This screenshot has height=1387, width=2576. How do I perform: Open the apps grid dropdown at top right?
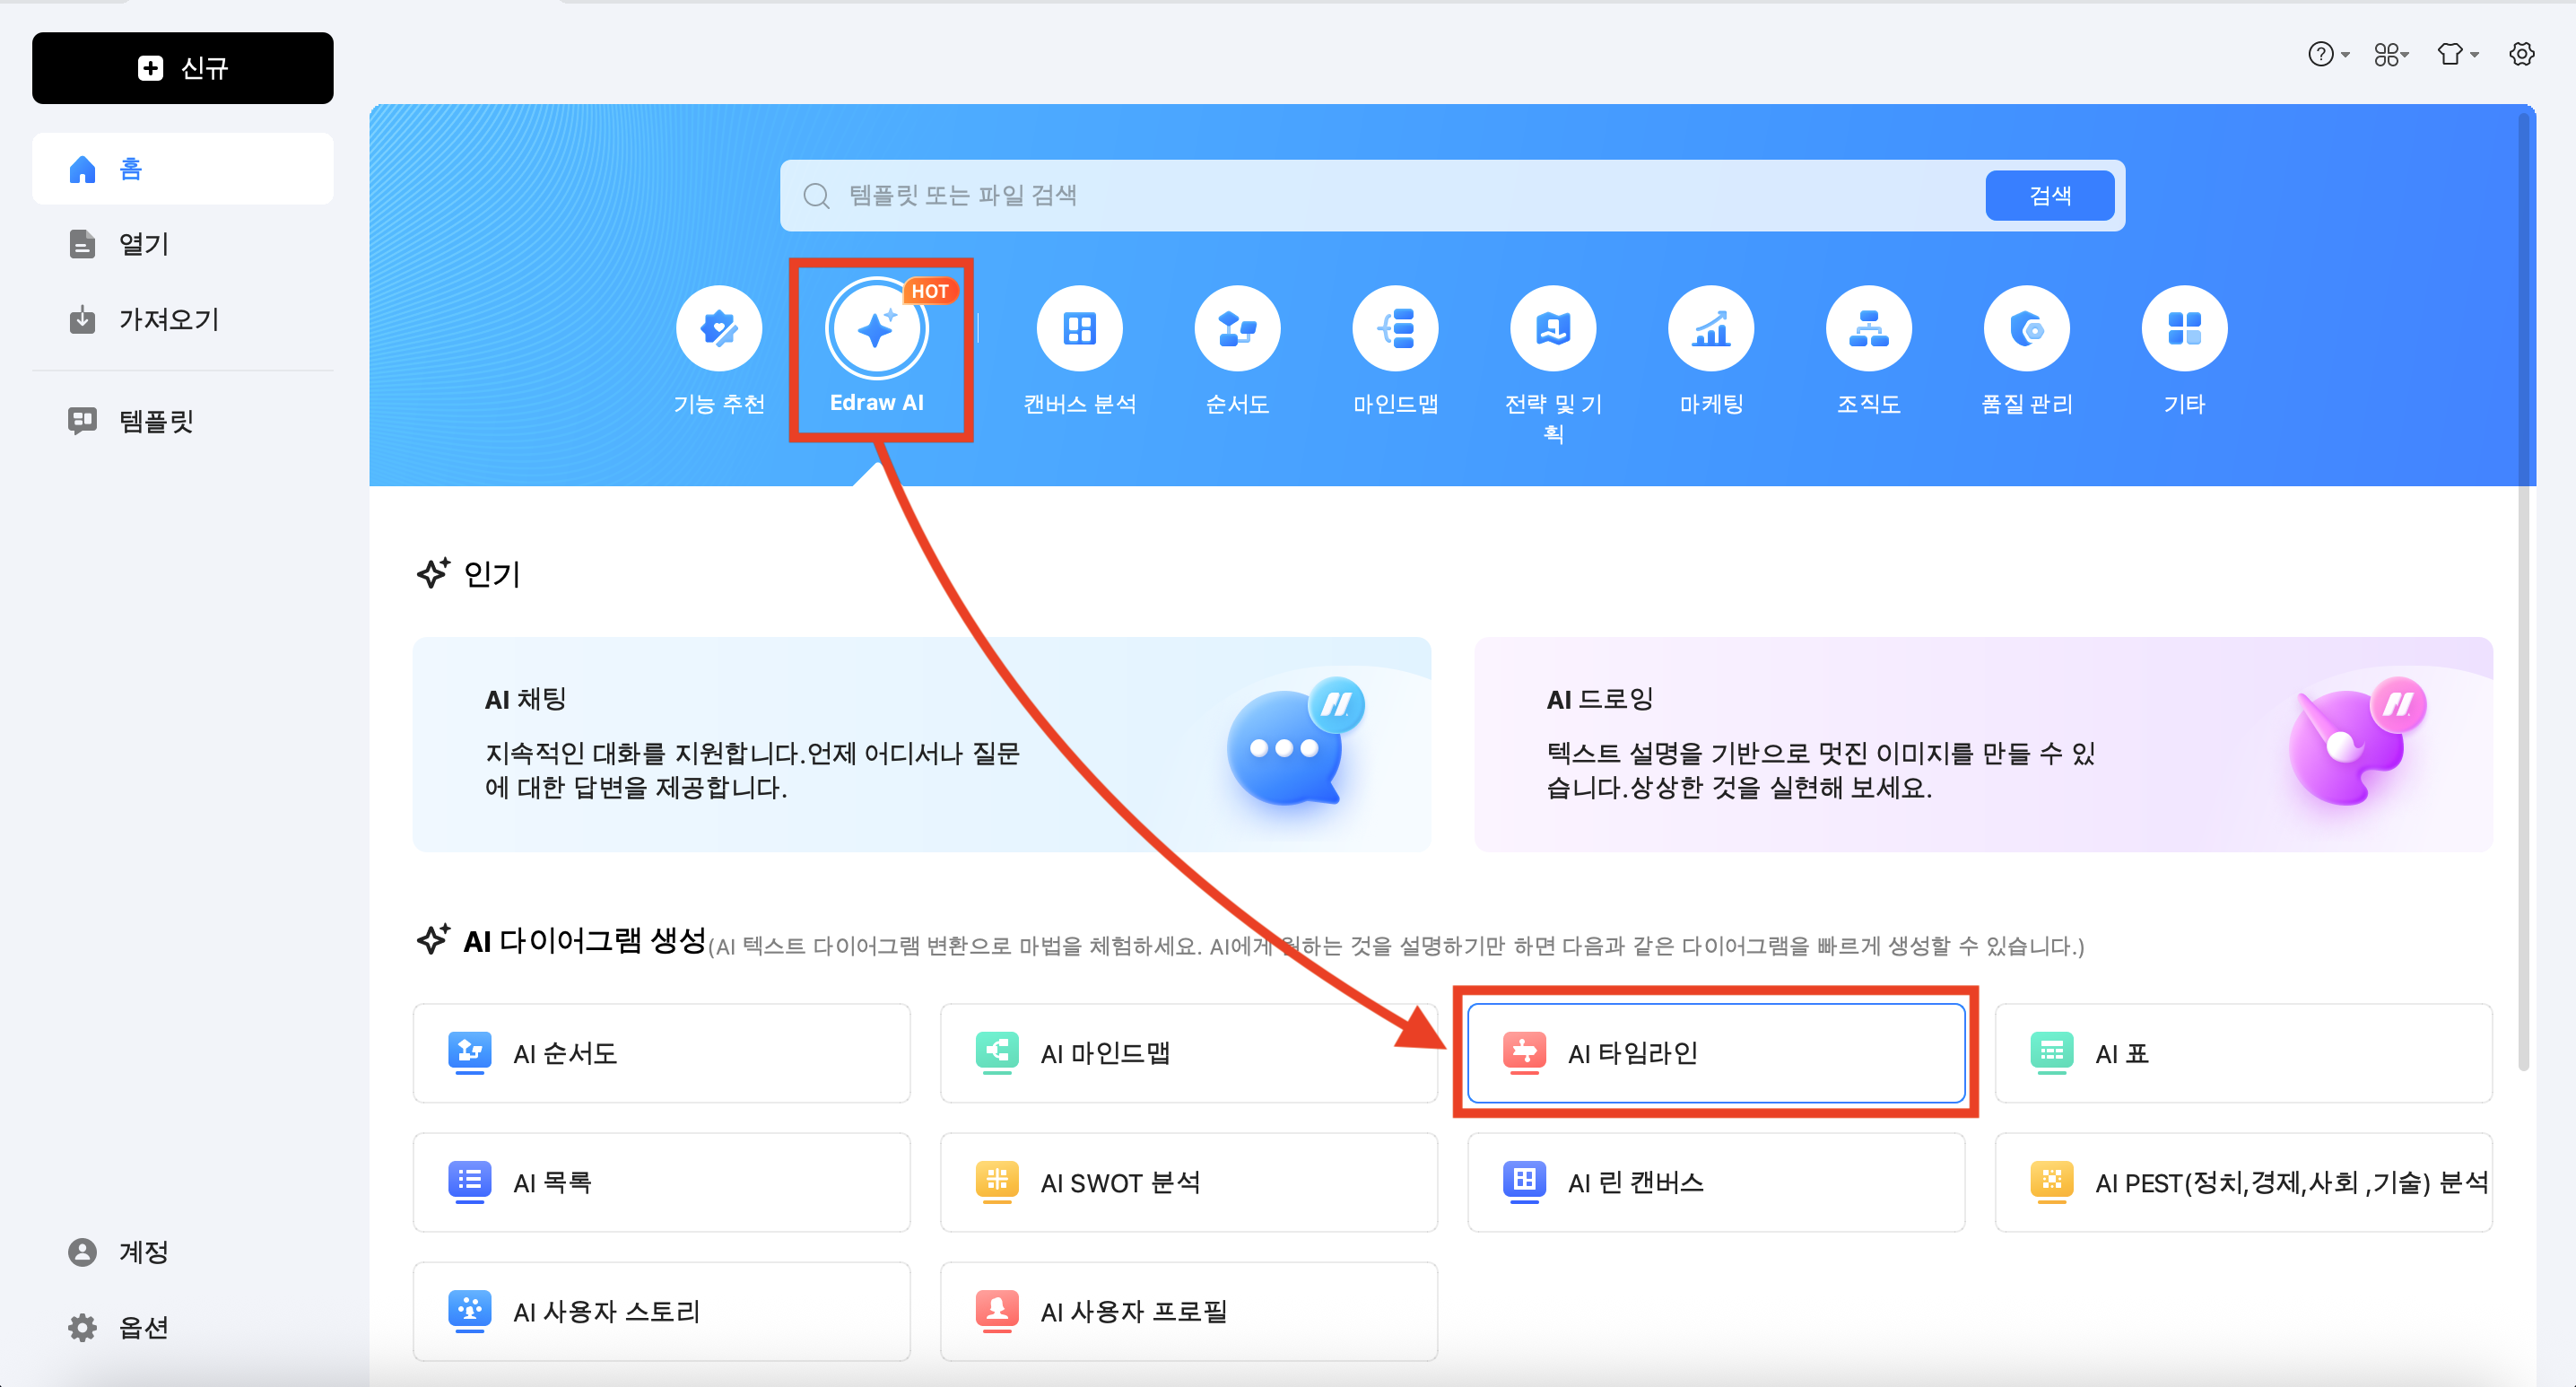click(x=2391, y=54)
